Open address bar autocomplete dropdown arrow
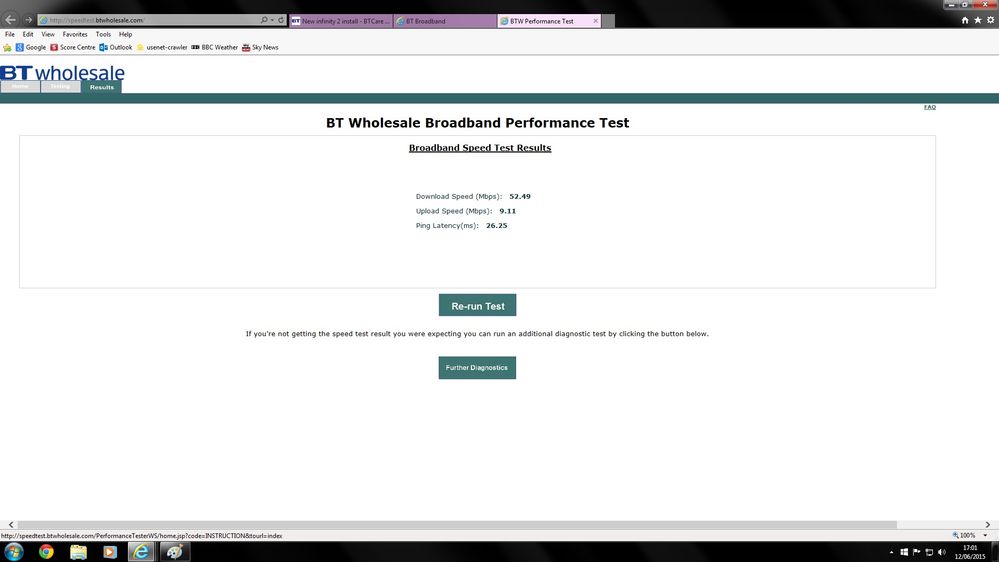The width and height of the screenshot is (999, 562). (272, 20)
